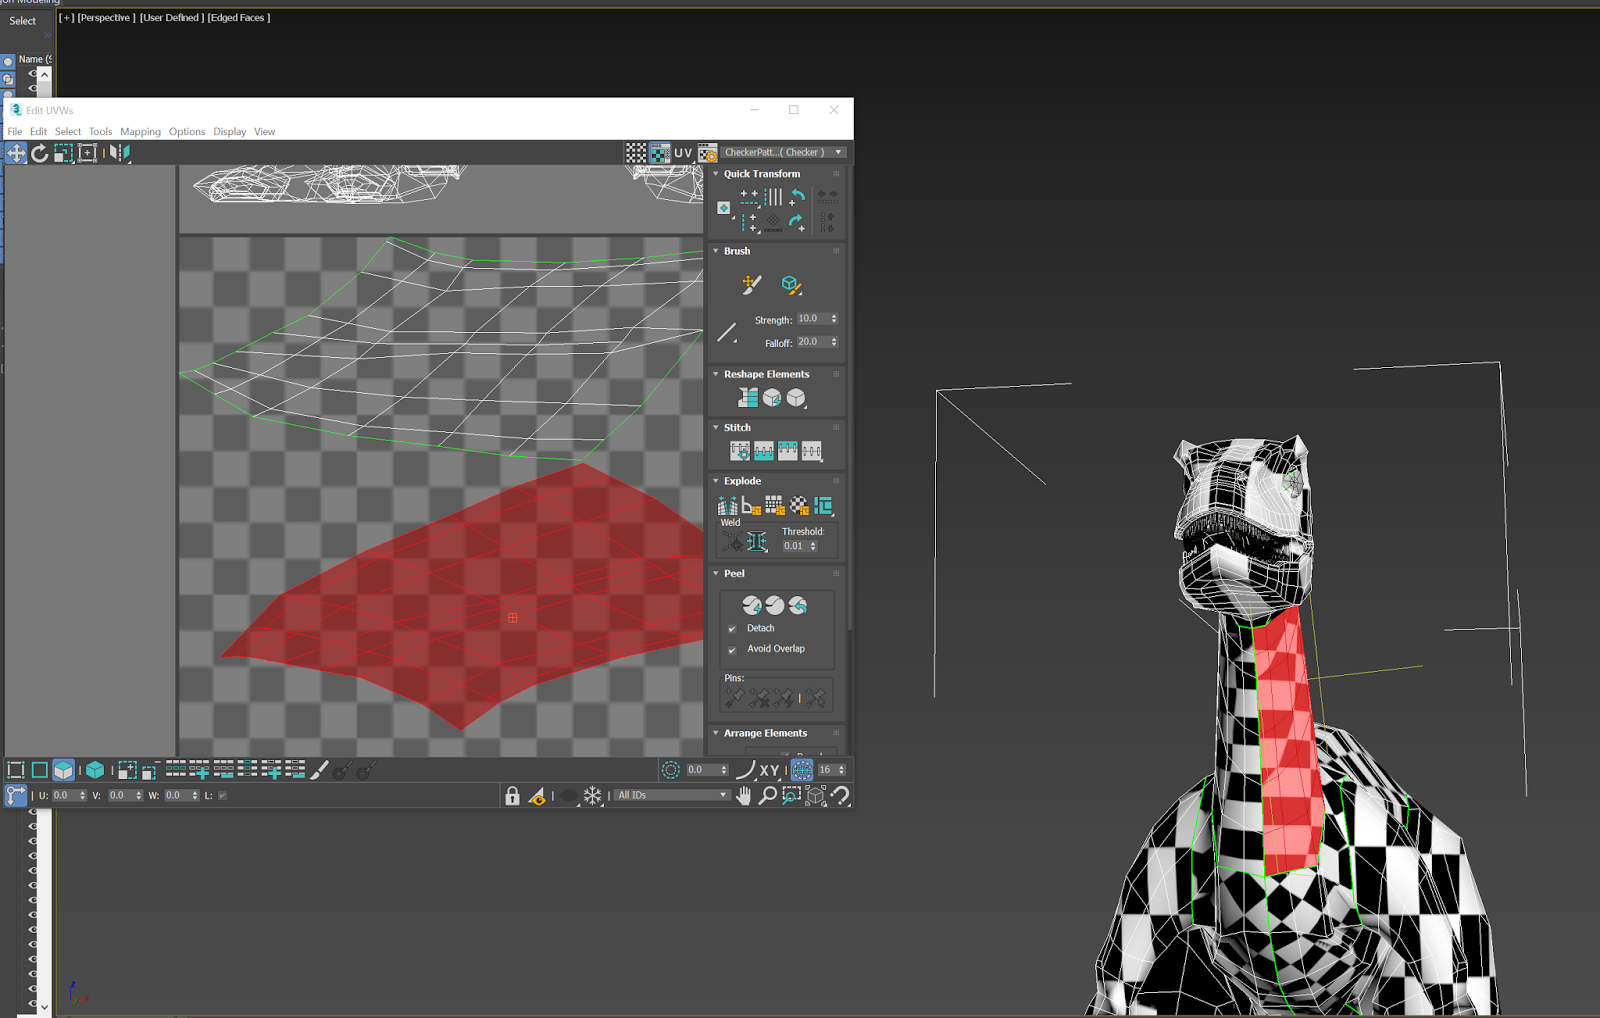Disable the Avoid Overlap checkbox
Viewport: 1600px width, 1018px height.
733,649
